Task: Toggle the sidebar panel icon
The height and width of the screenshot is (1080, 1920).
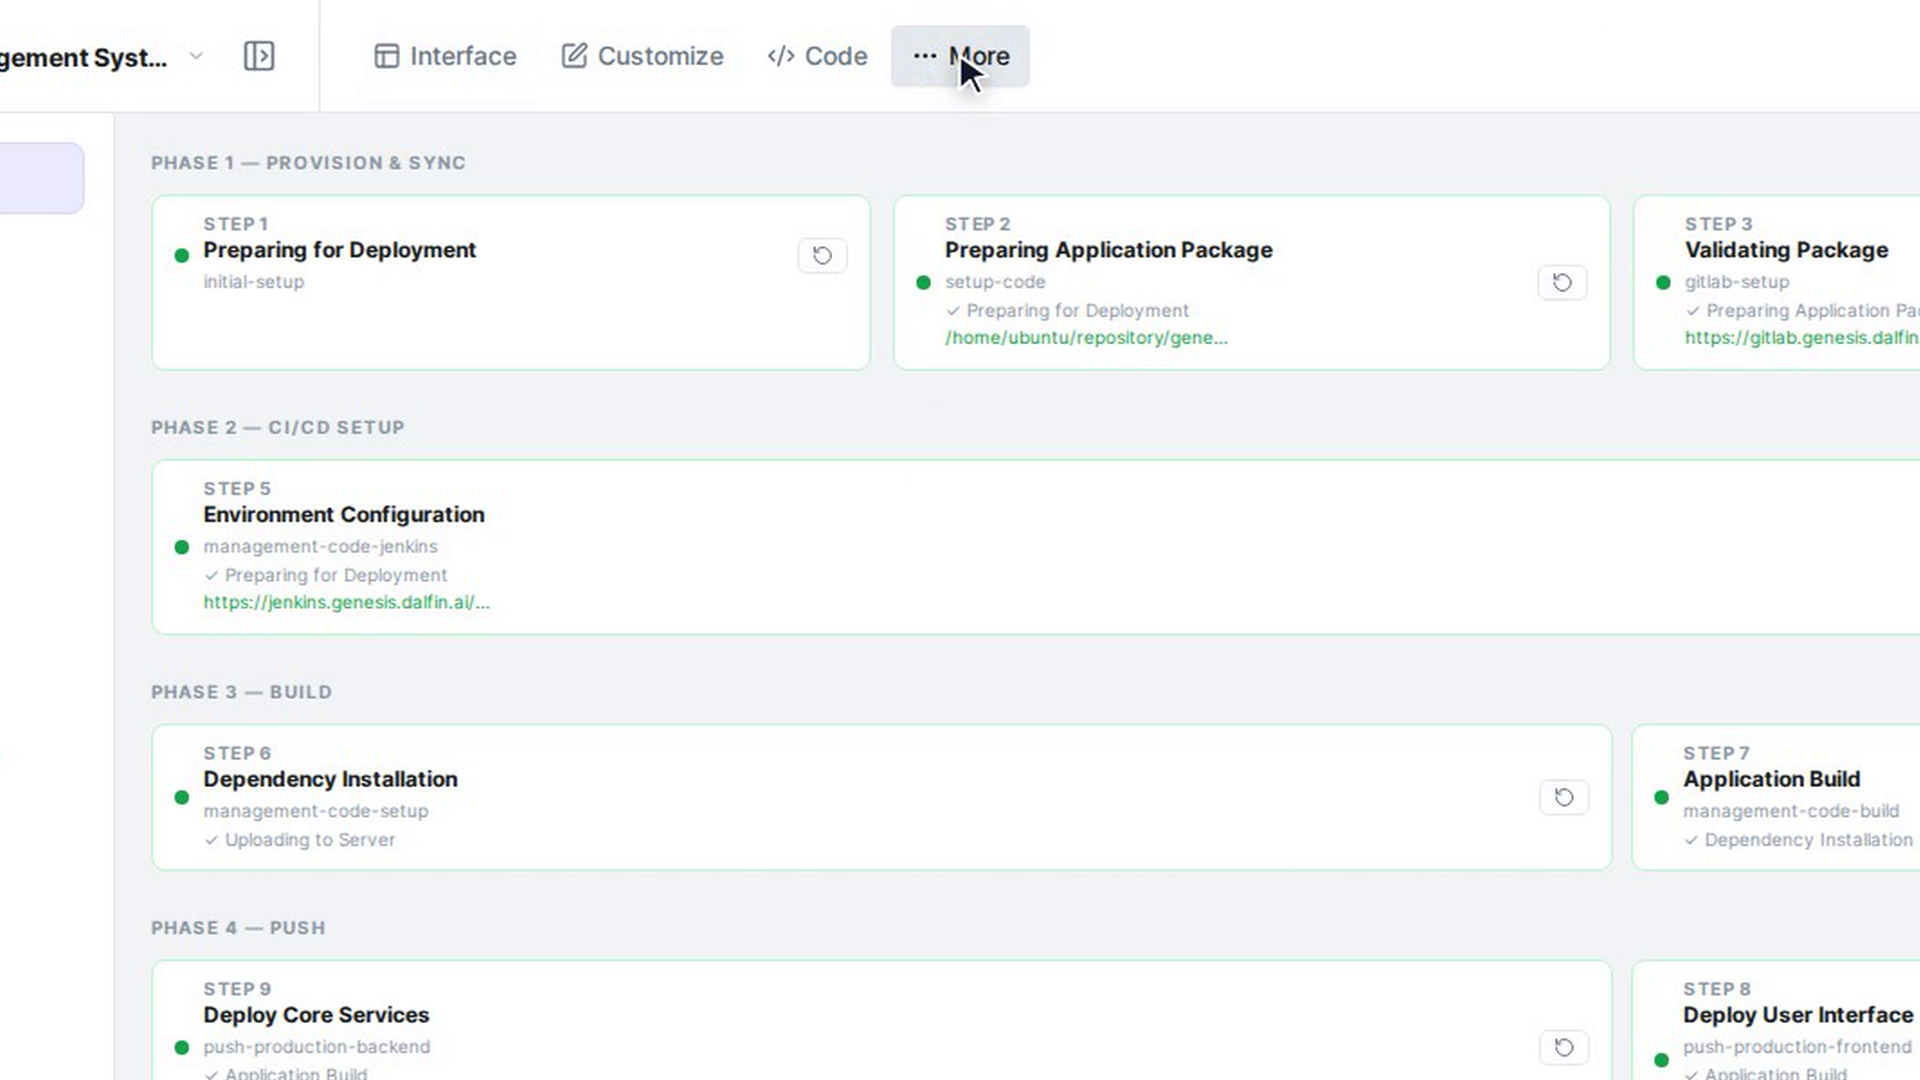Action: (x=259, y=56)
